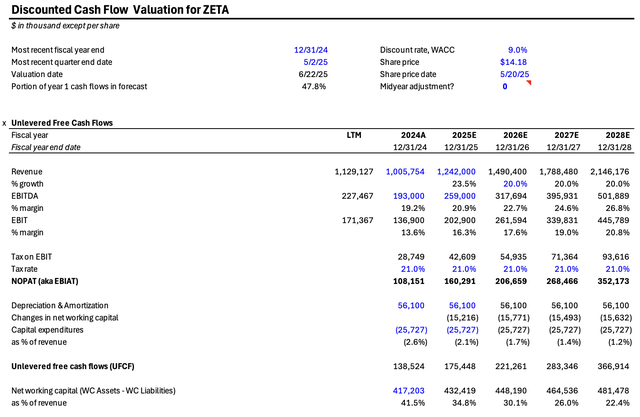Screen dimensions: 640x417
Task: Click the valuation date 6/22/25
Action: [x=313, y=74]
